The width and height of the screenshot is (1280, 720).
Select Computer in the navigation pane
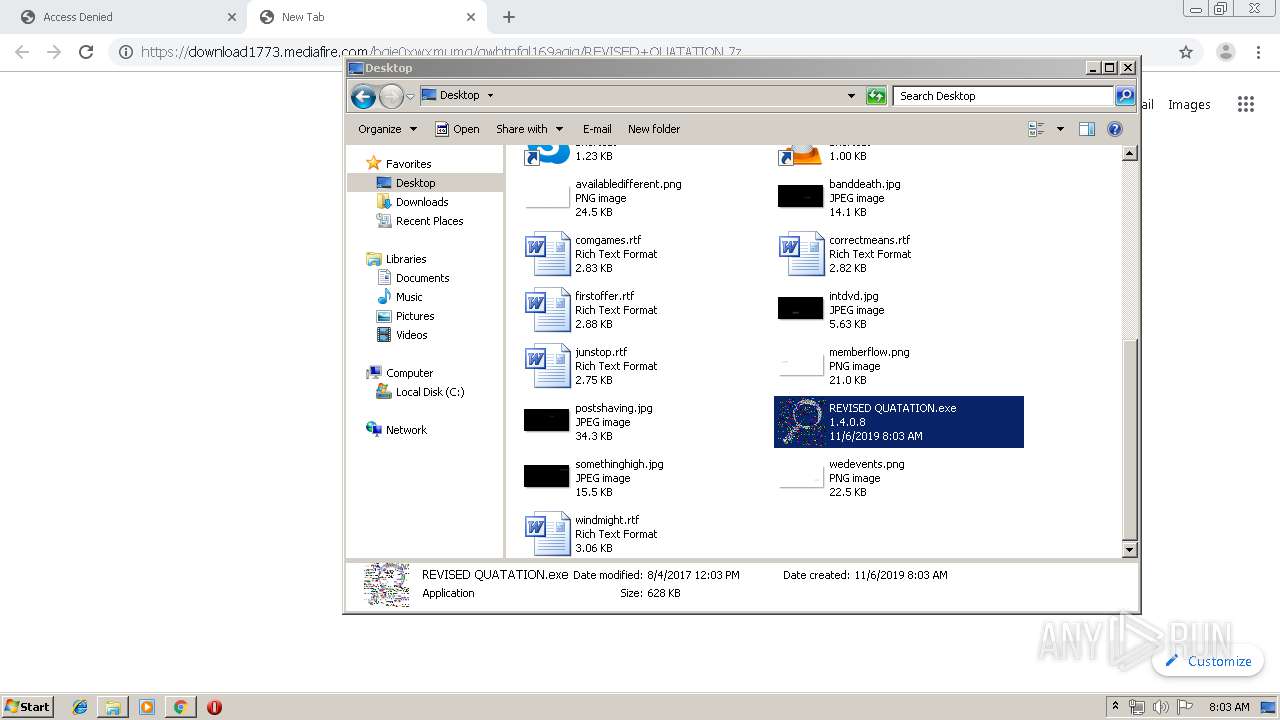pyautogui.click(x=409, y=373)
